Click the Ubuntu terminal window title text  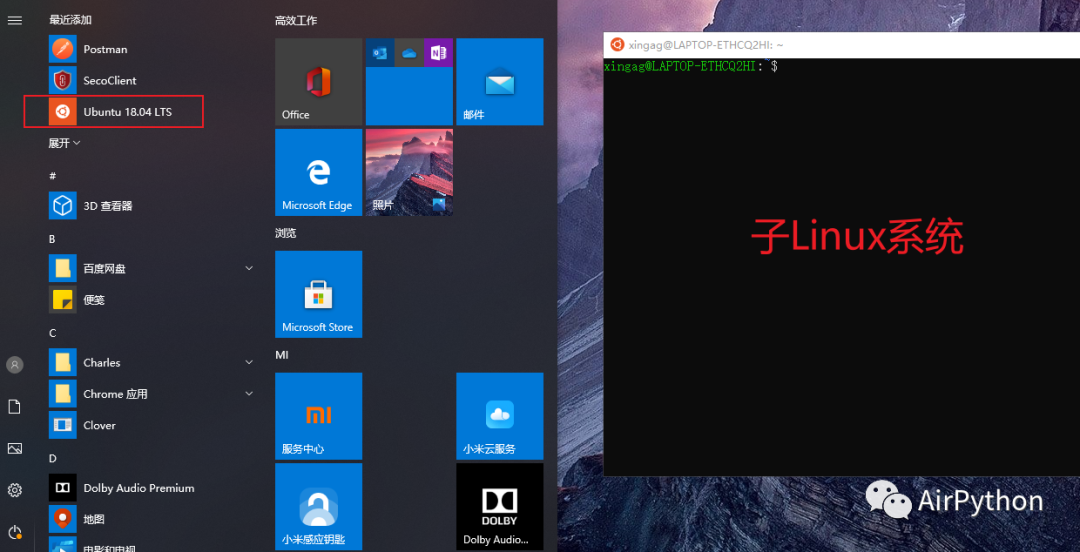706,45
